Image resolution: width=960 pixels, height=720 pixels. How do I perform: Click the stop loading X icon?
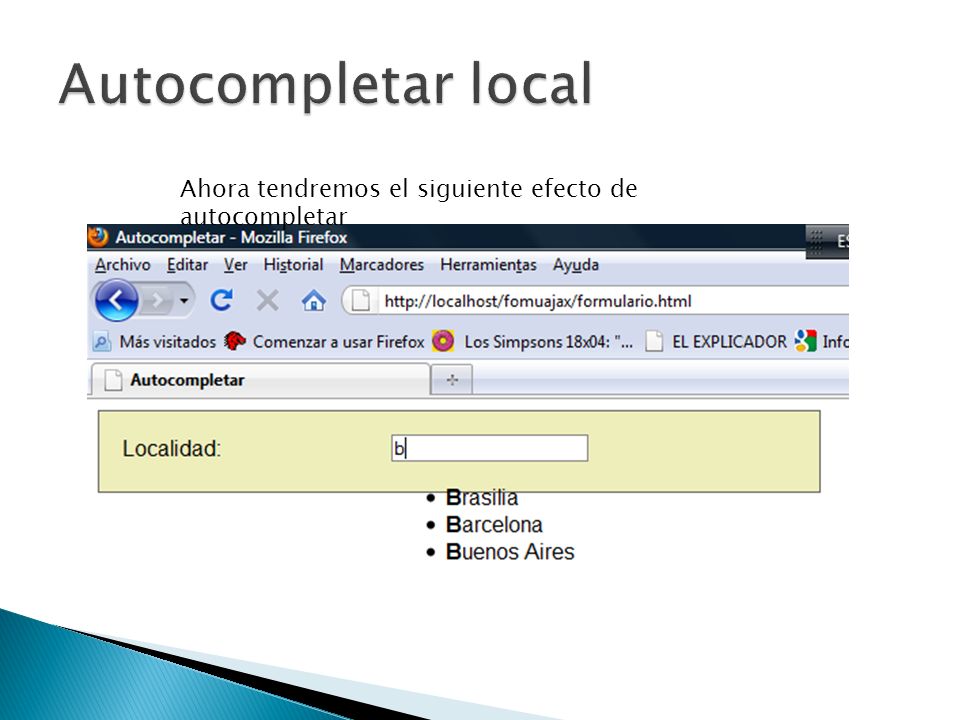[268, 301]
